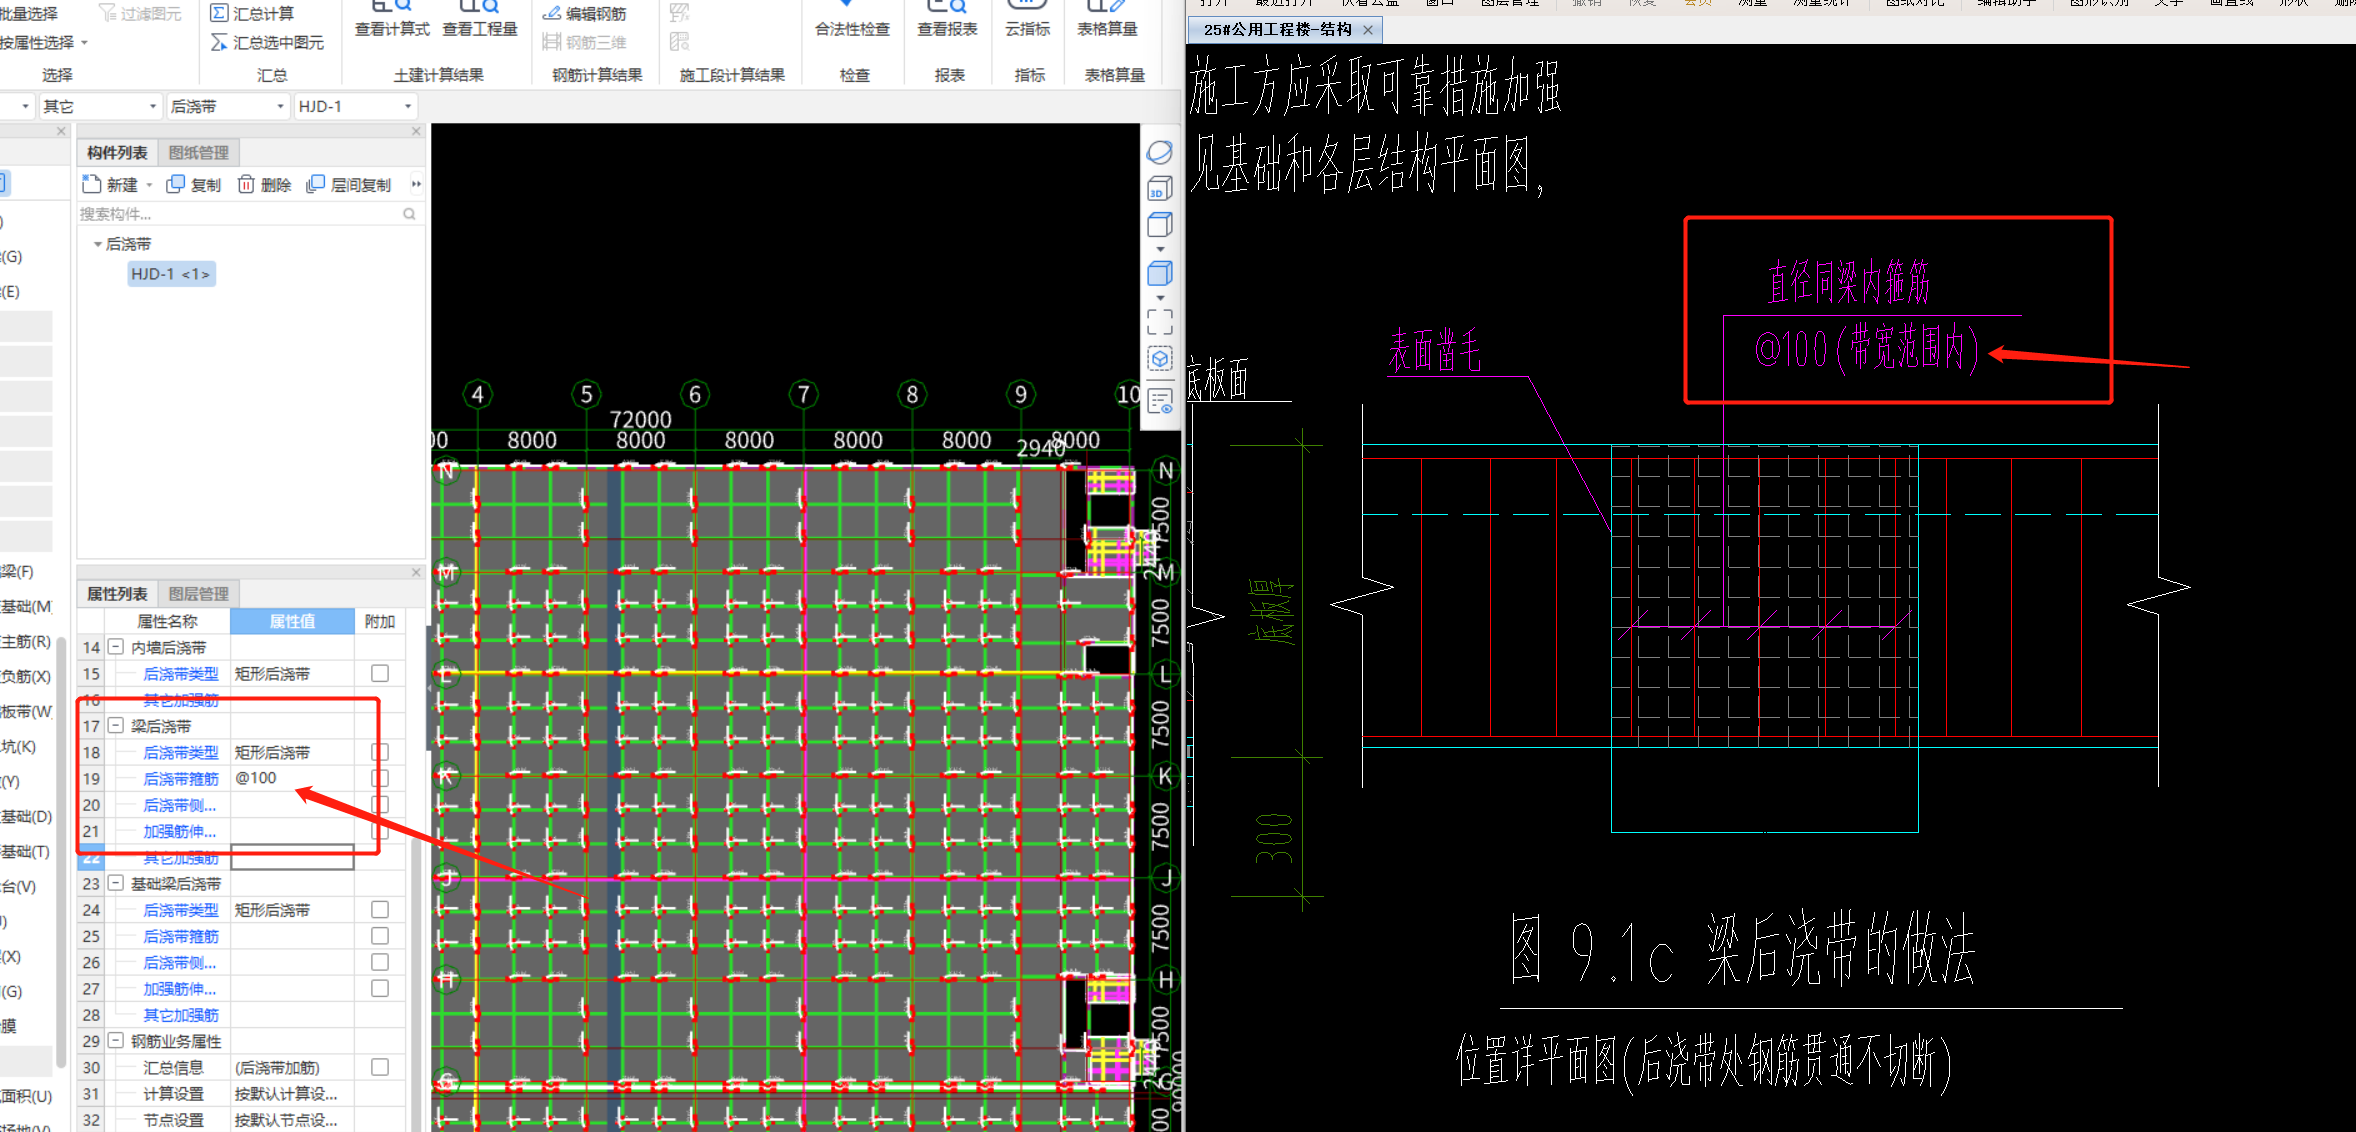The height and width of the screenshot is (1132, 2356).
Task: Click 后浇带类型 link in row 18
Action: (x=181, y=752)
